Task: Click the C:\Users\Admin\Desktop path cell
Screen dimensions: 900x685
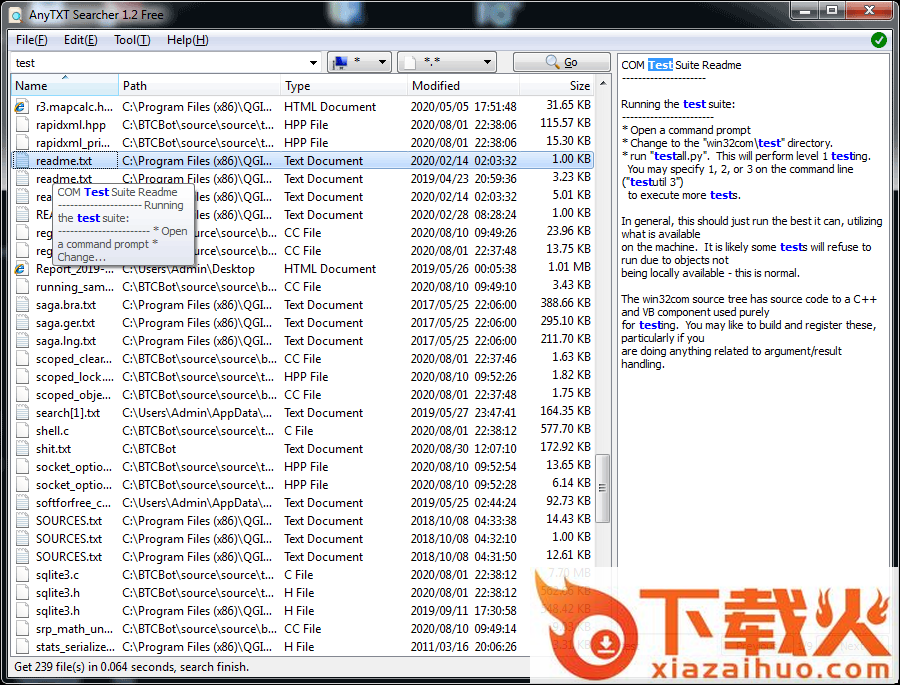Action: (188, 269)
